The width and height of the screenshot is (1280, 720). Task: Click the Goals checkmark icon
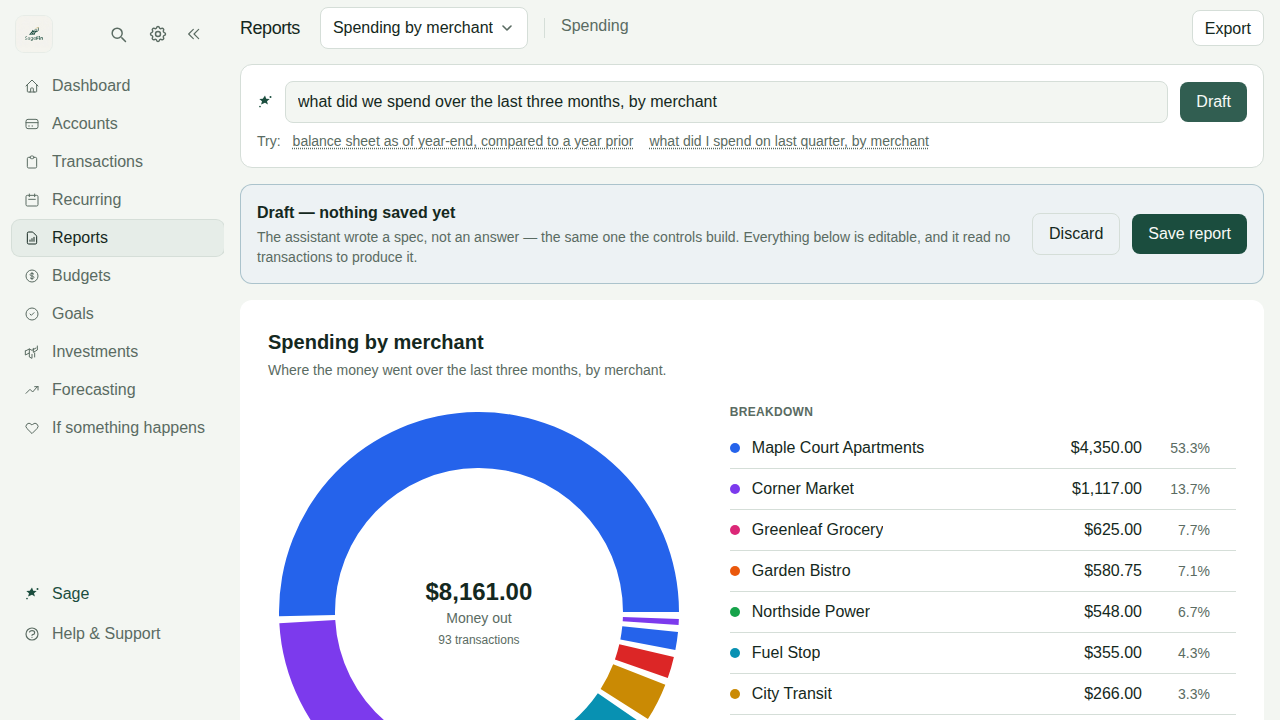click(x=32, y=314)
